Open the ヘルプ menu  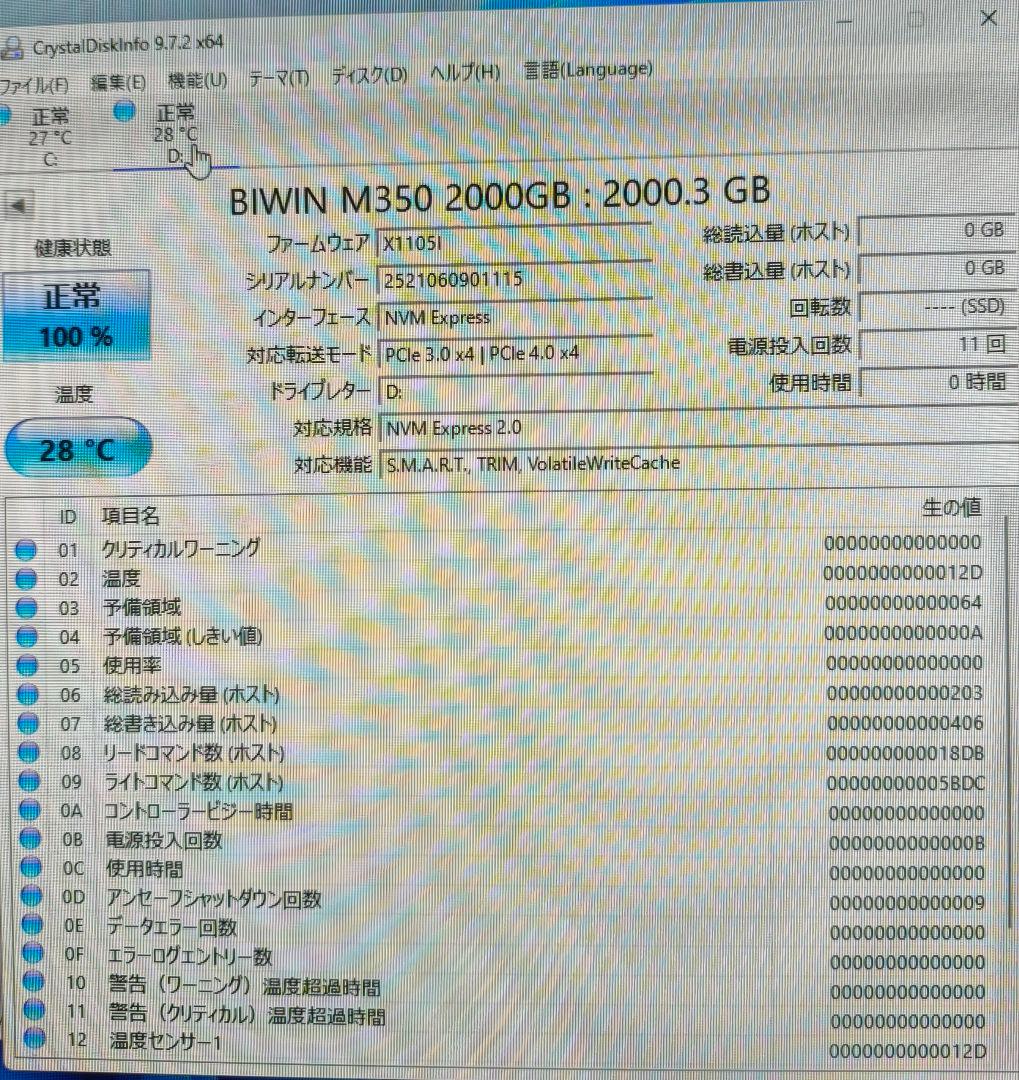click(x=463, y=72)
